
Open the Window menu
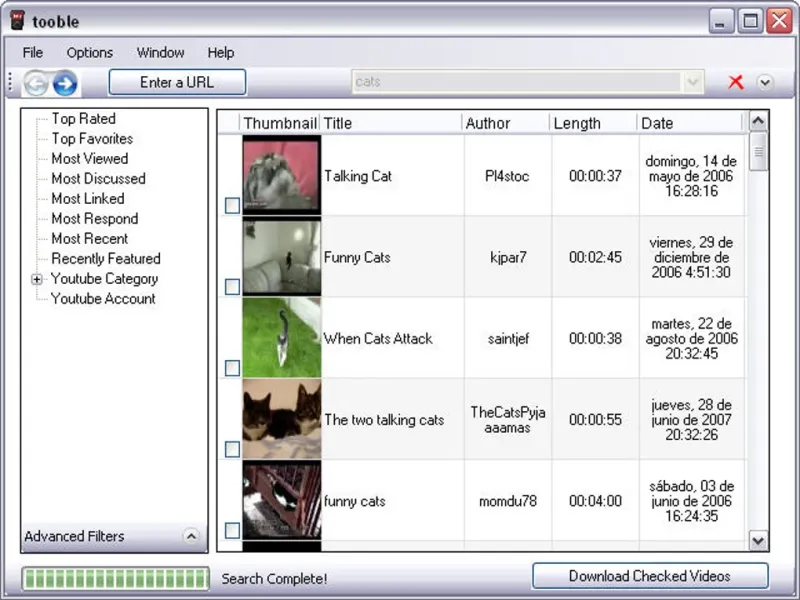[160, 53]
